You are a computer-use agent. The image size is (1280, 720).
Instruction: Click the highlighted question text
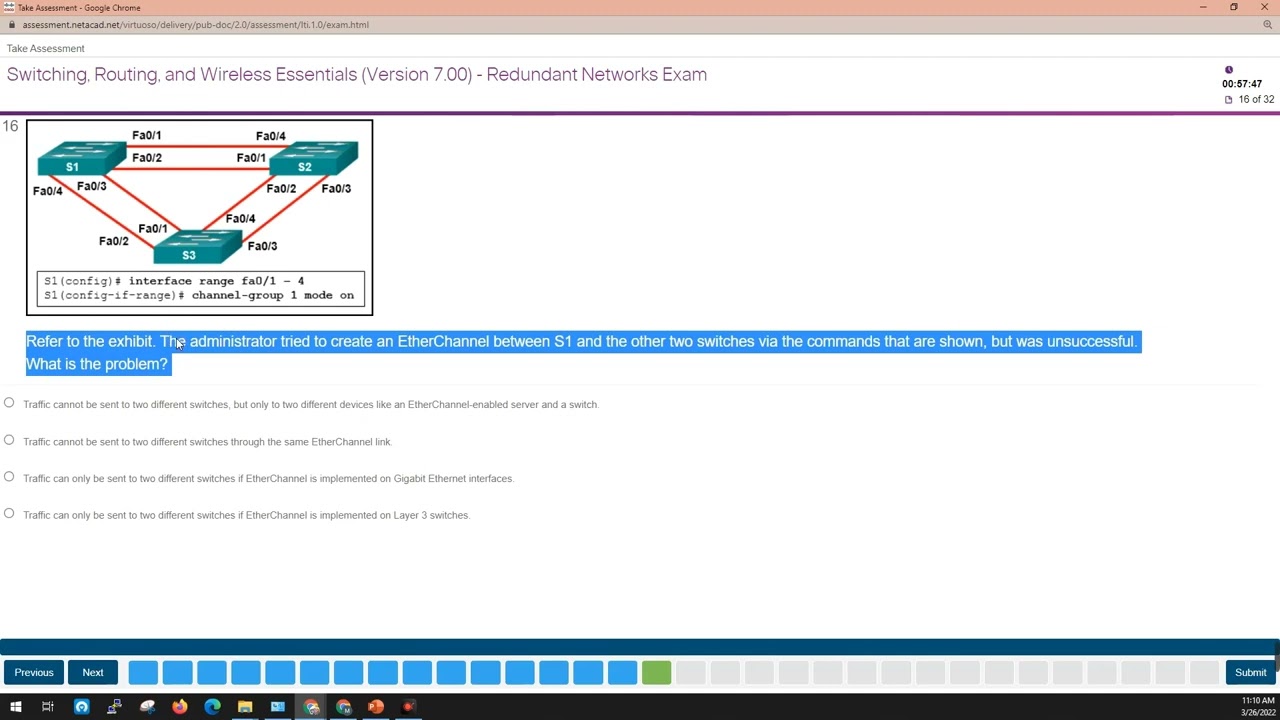click(583, 352)
